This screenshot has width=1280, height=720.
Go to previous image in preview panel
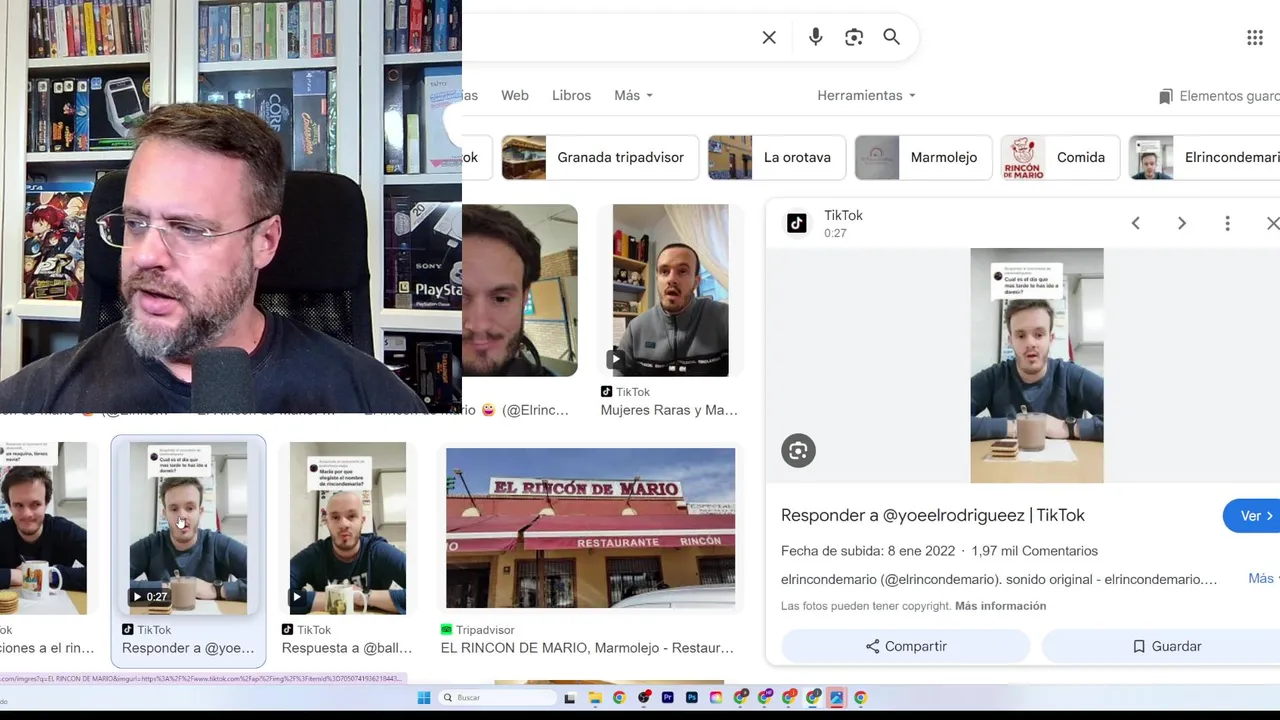point(1136,223)
